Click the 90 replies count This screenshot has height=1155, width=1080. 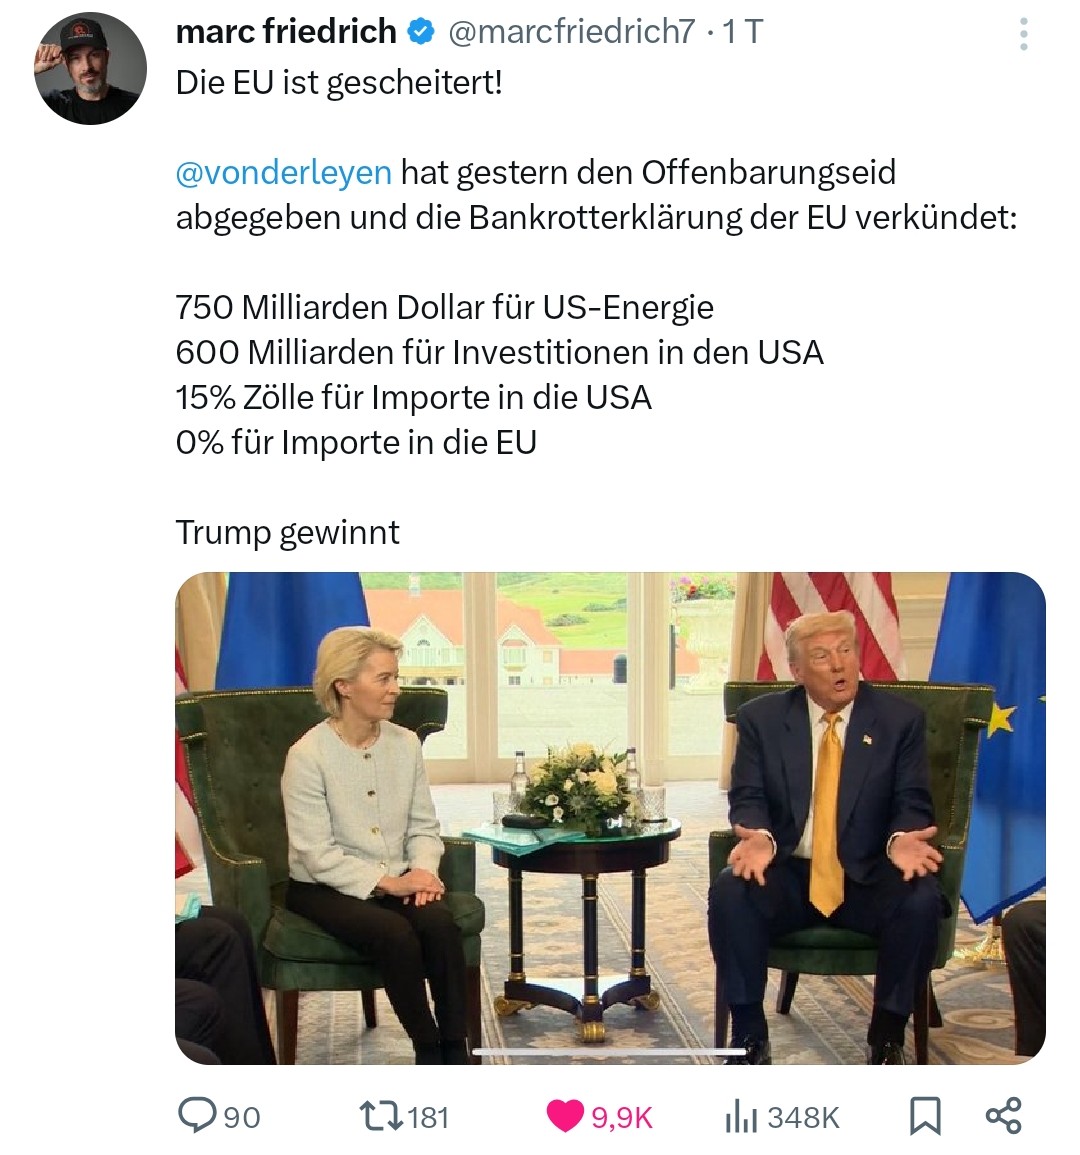pyautogui.click(x=242, y=1117)
